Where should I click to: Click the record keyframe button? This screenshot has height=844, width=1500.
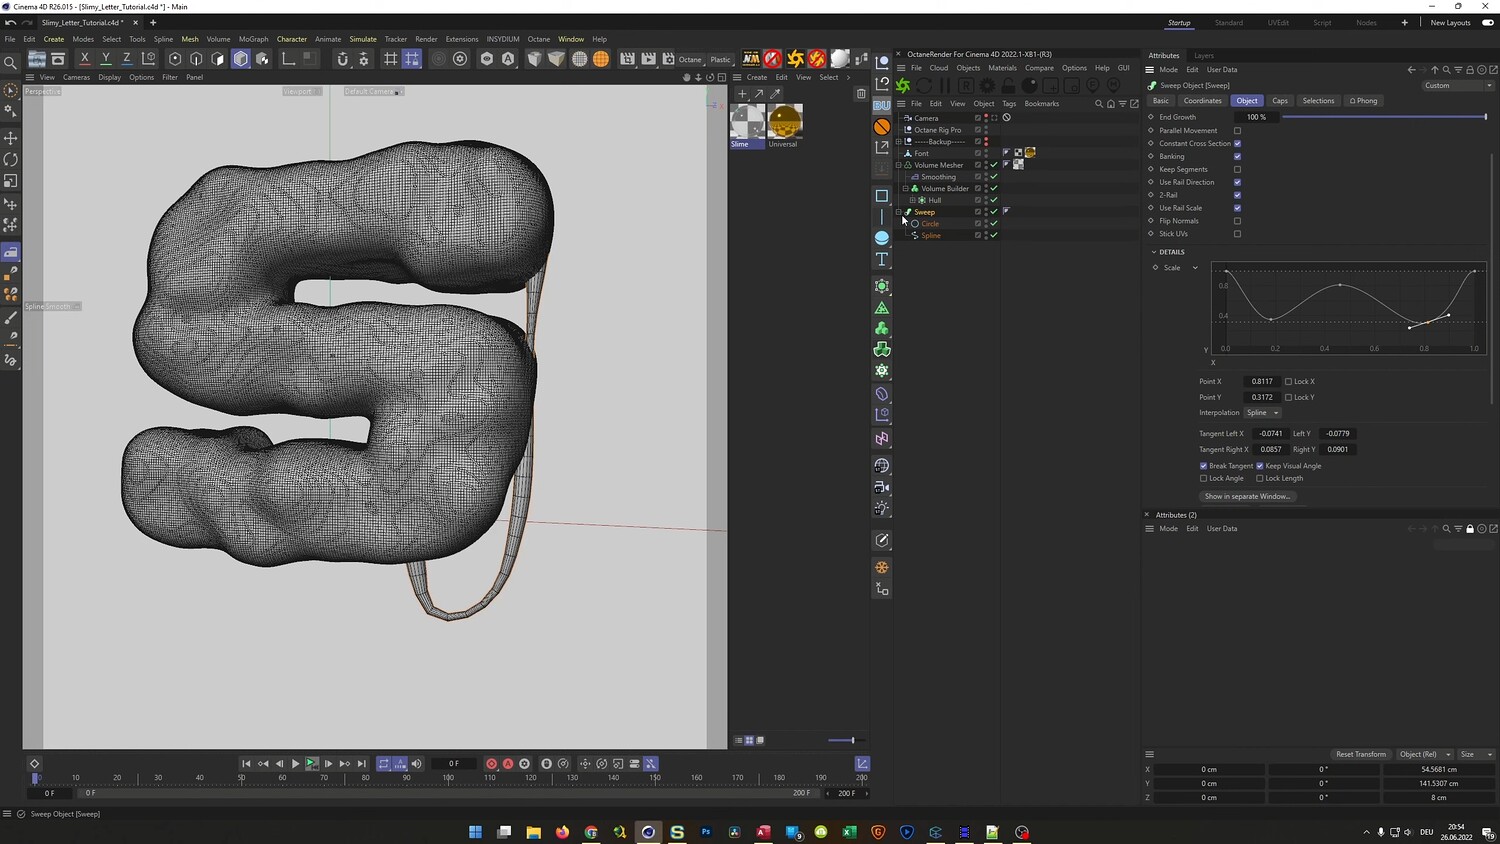point(491,764)
